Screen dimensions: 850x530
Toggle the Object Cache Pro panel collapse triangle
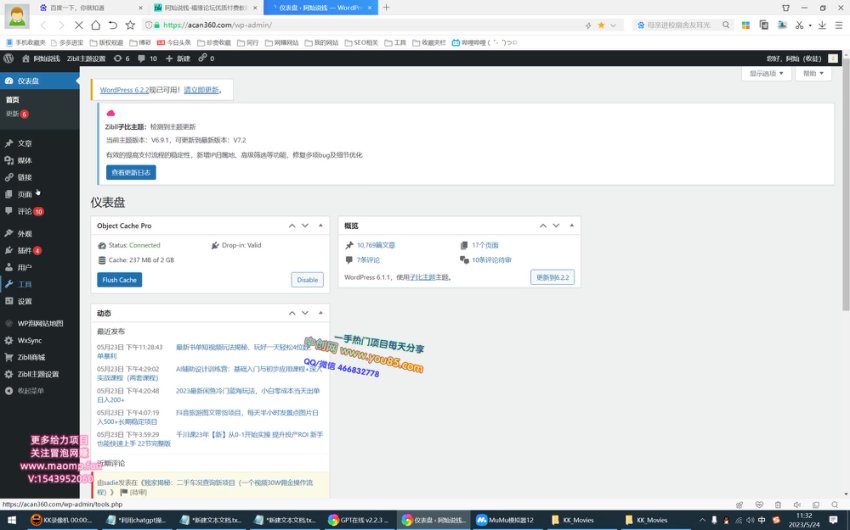click(320, 225)
